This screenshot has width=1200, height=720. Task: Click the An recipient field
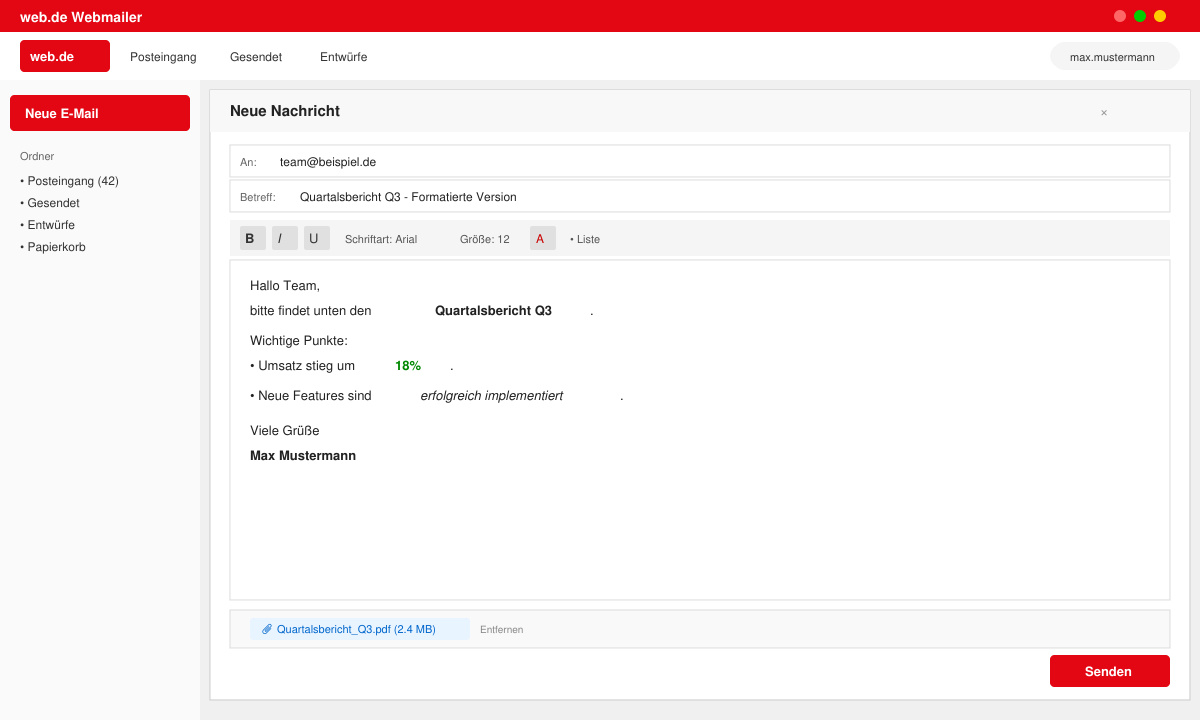700,161
